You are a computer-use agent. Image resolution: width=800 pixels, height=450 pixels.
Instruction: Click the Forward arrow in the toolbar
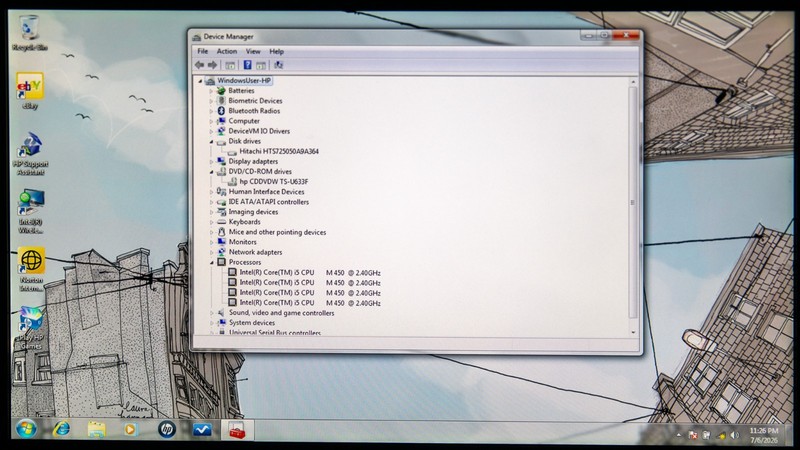click(x=212, y=65)
